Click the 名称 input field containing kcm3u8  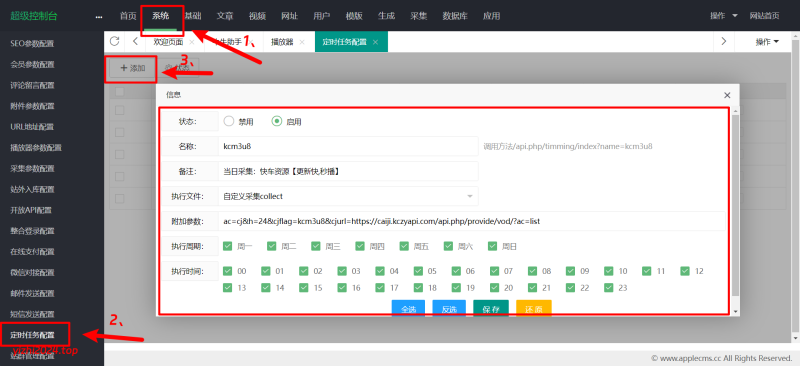[348, 146]
